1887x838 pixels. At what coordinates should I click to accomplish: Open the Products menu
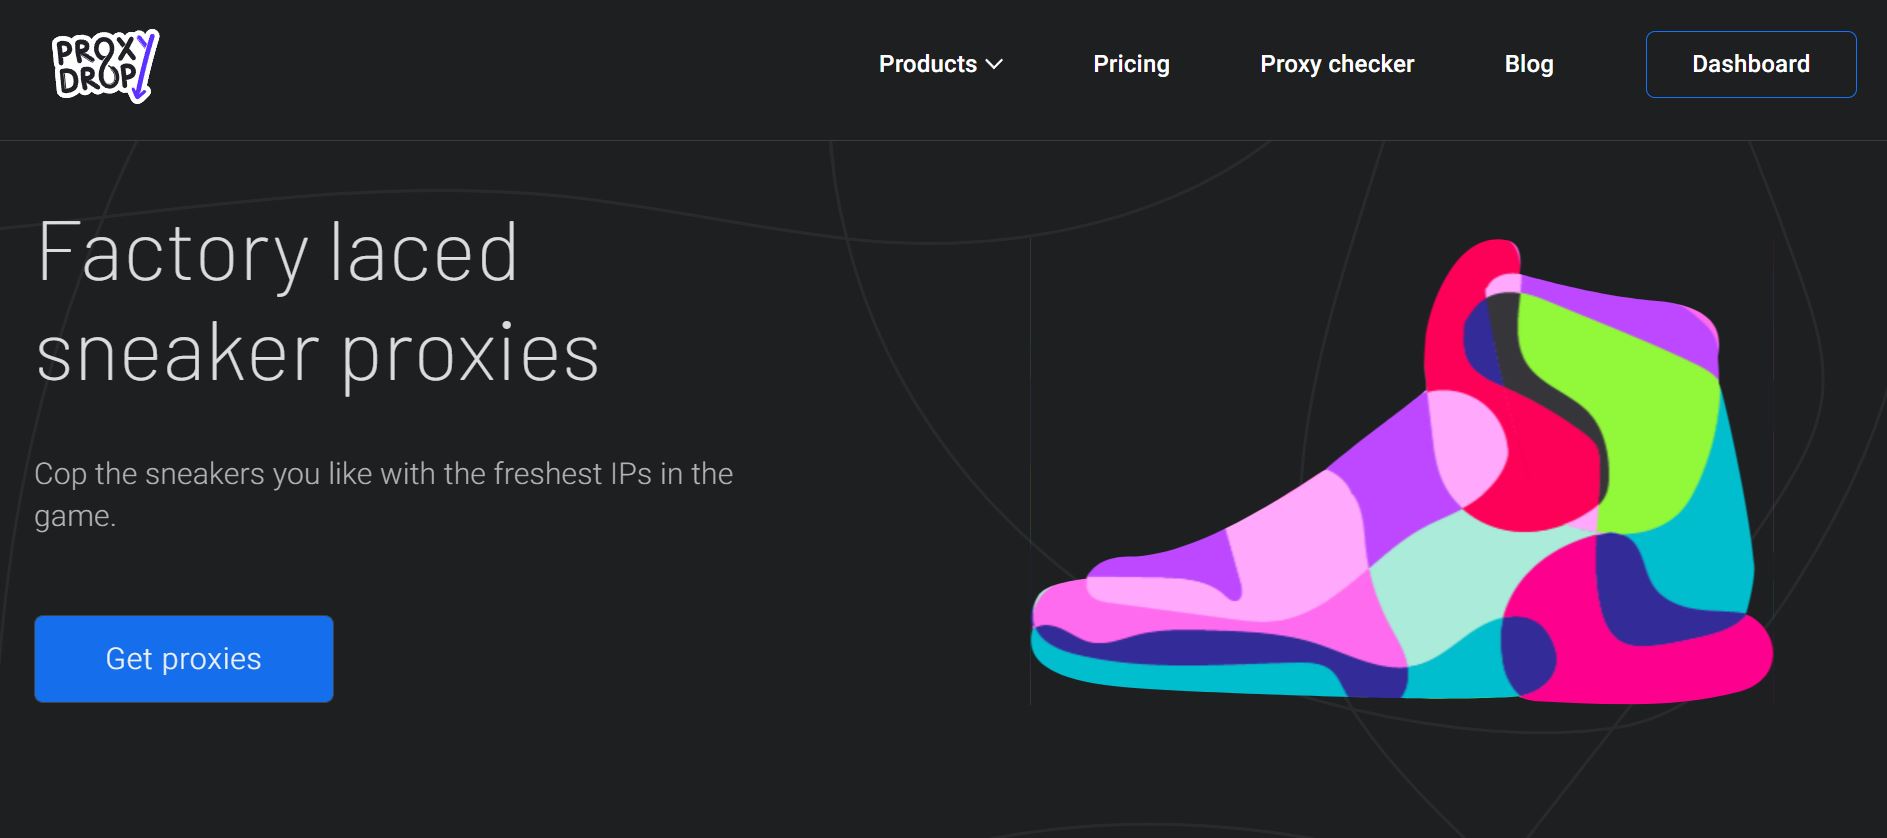point(927,64)
